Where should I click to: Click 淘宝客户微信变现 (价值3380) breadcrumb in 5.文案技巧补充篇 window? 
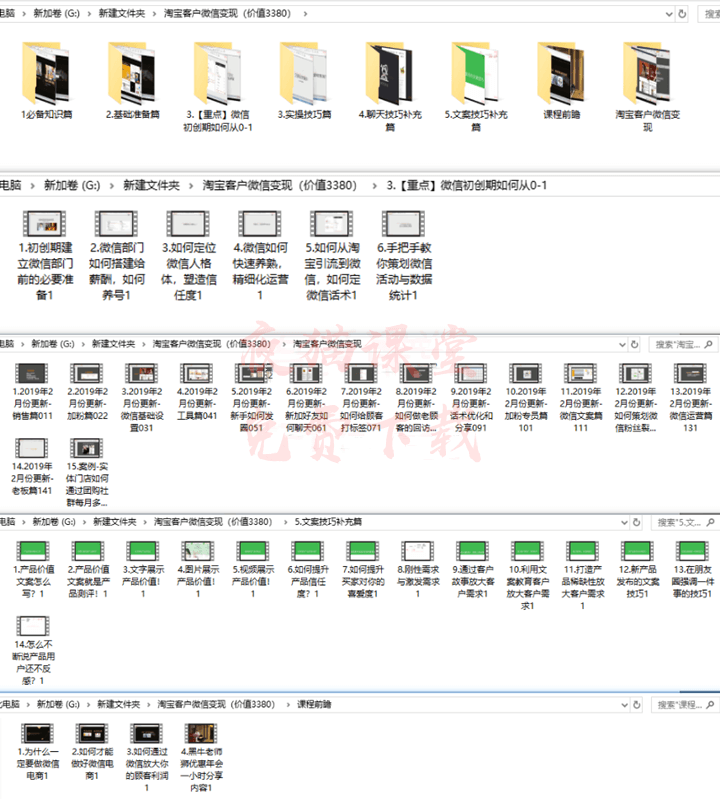213,522
